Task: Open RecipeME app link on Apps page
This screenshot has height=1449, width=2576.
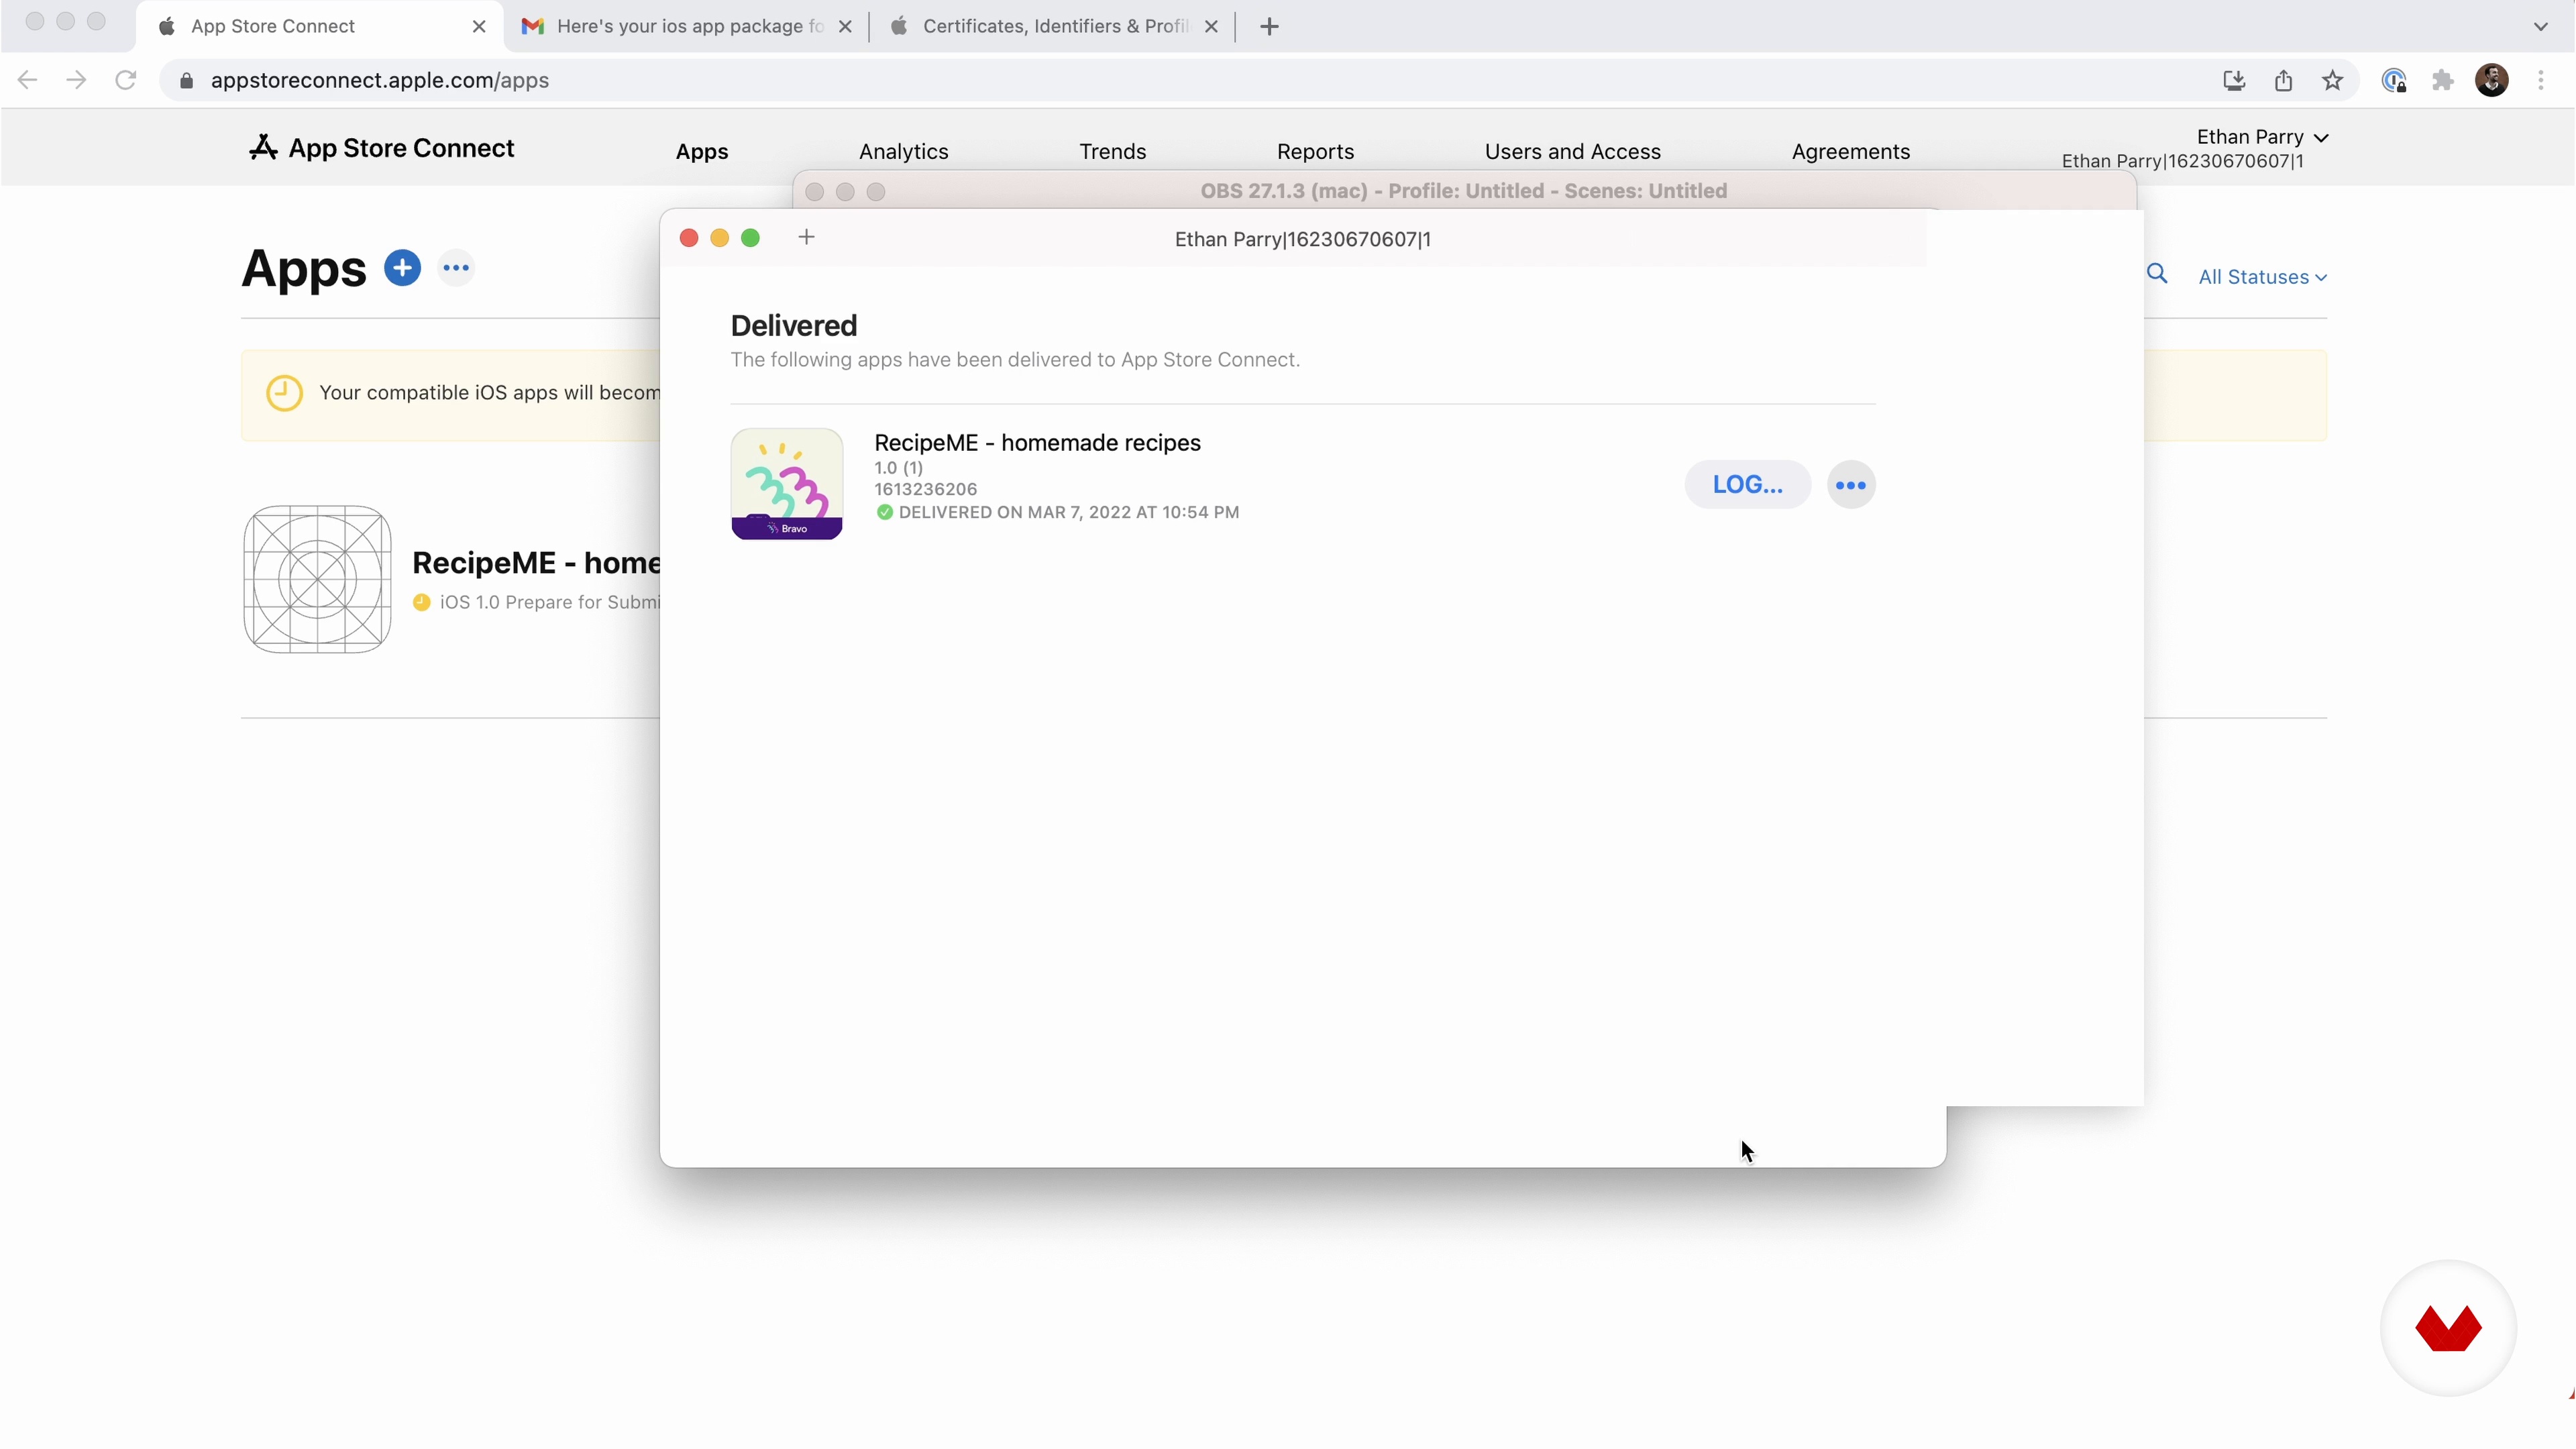Action: [536, 563]
